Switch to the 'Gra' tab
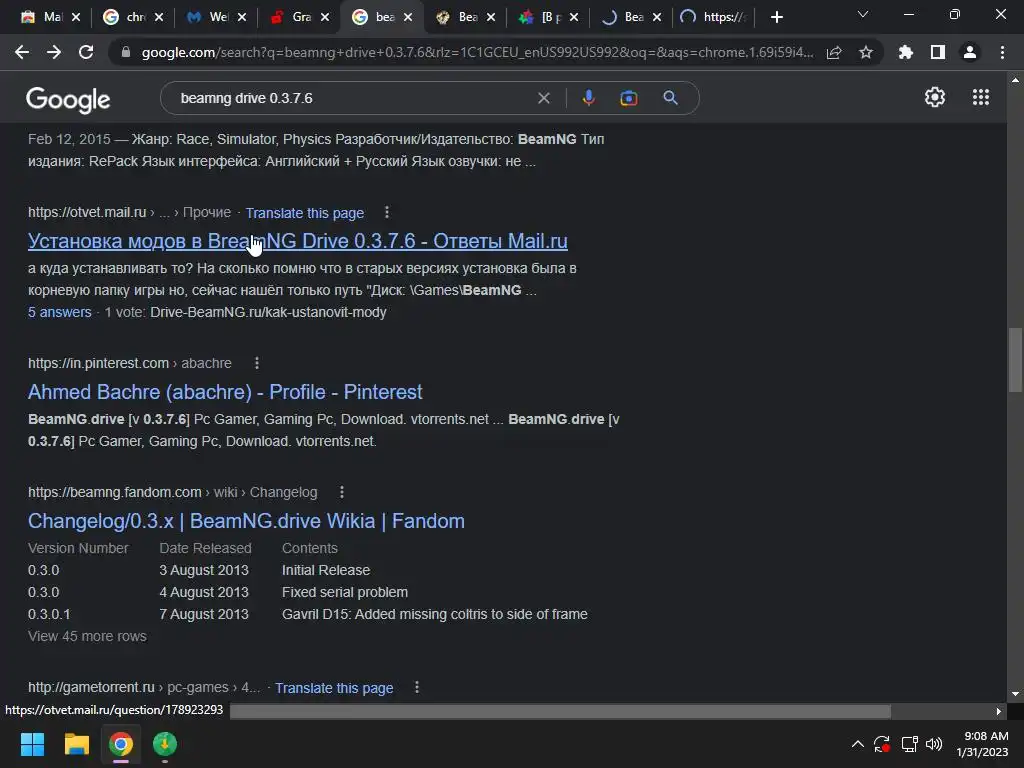Screen dimensions: 1024x768 pyautogui.click(x=291, y=17)
